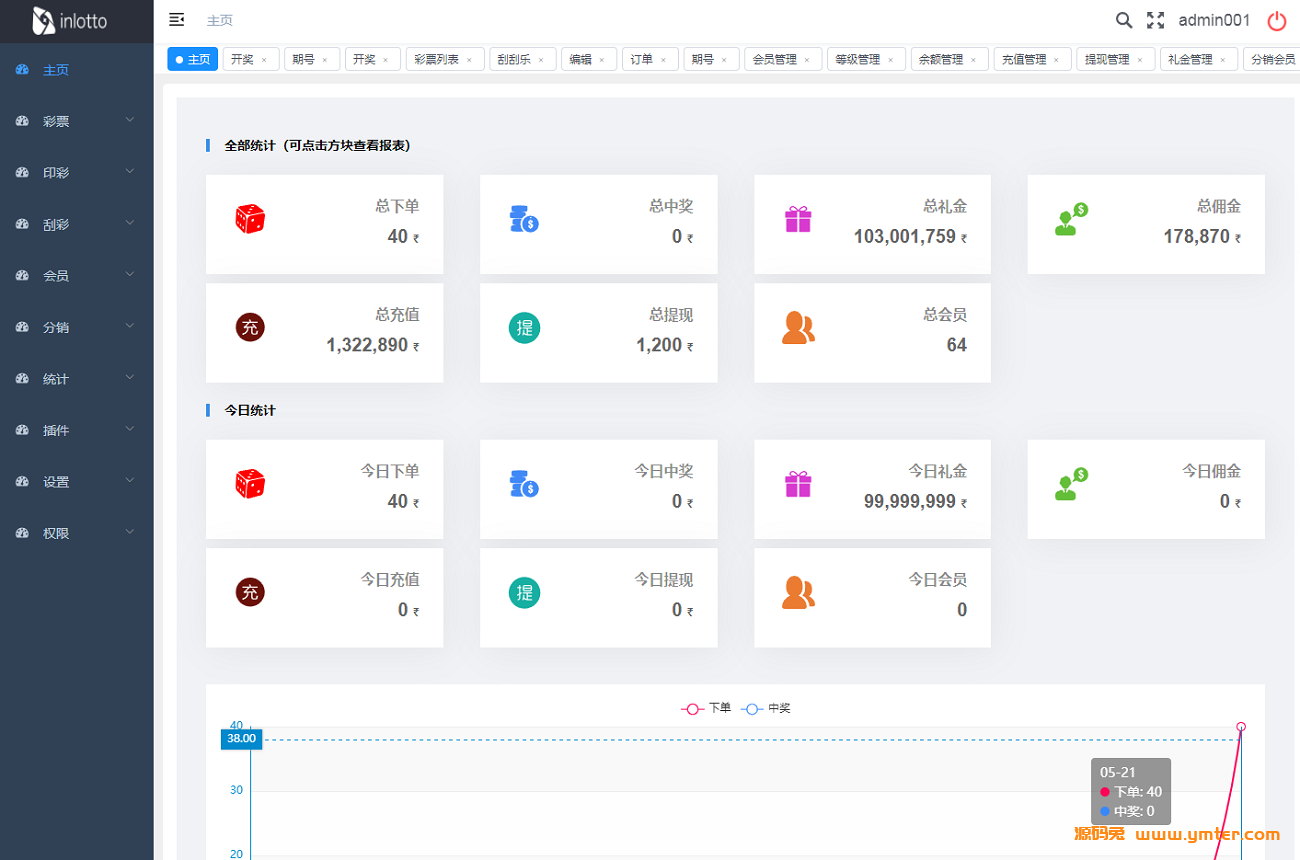Click the 总提现 value 1,200

659,345
